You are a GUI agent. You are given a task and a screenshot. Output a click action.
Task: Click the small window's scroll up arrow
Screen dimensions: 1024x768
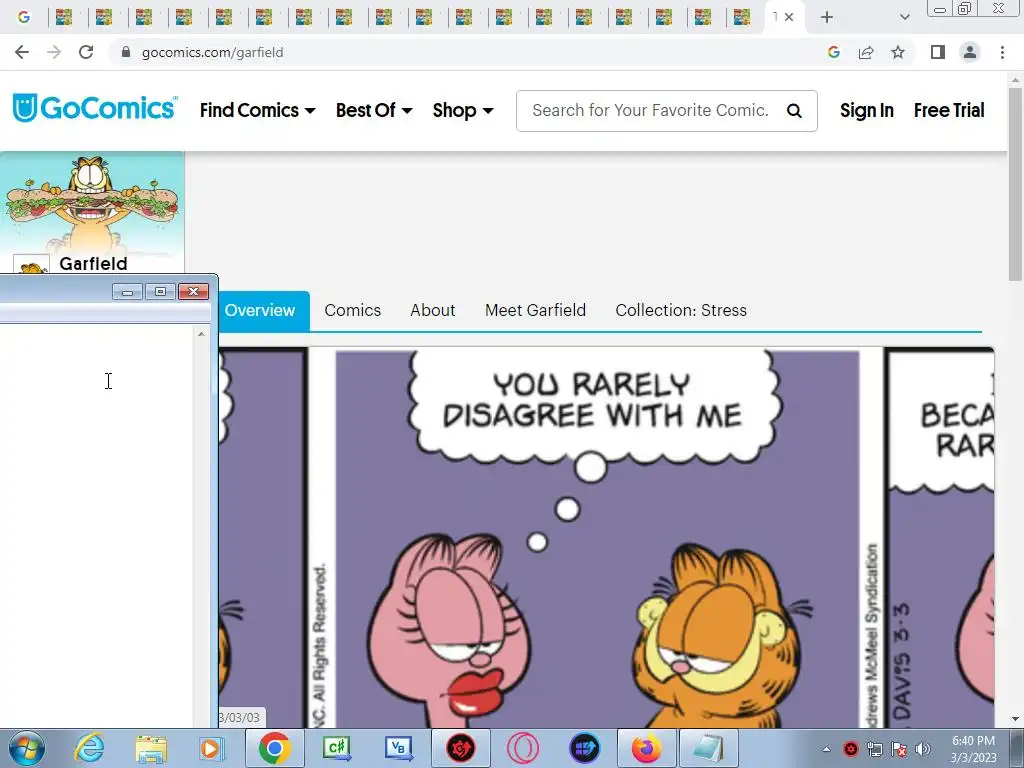[201, 334]
